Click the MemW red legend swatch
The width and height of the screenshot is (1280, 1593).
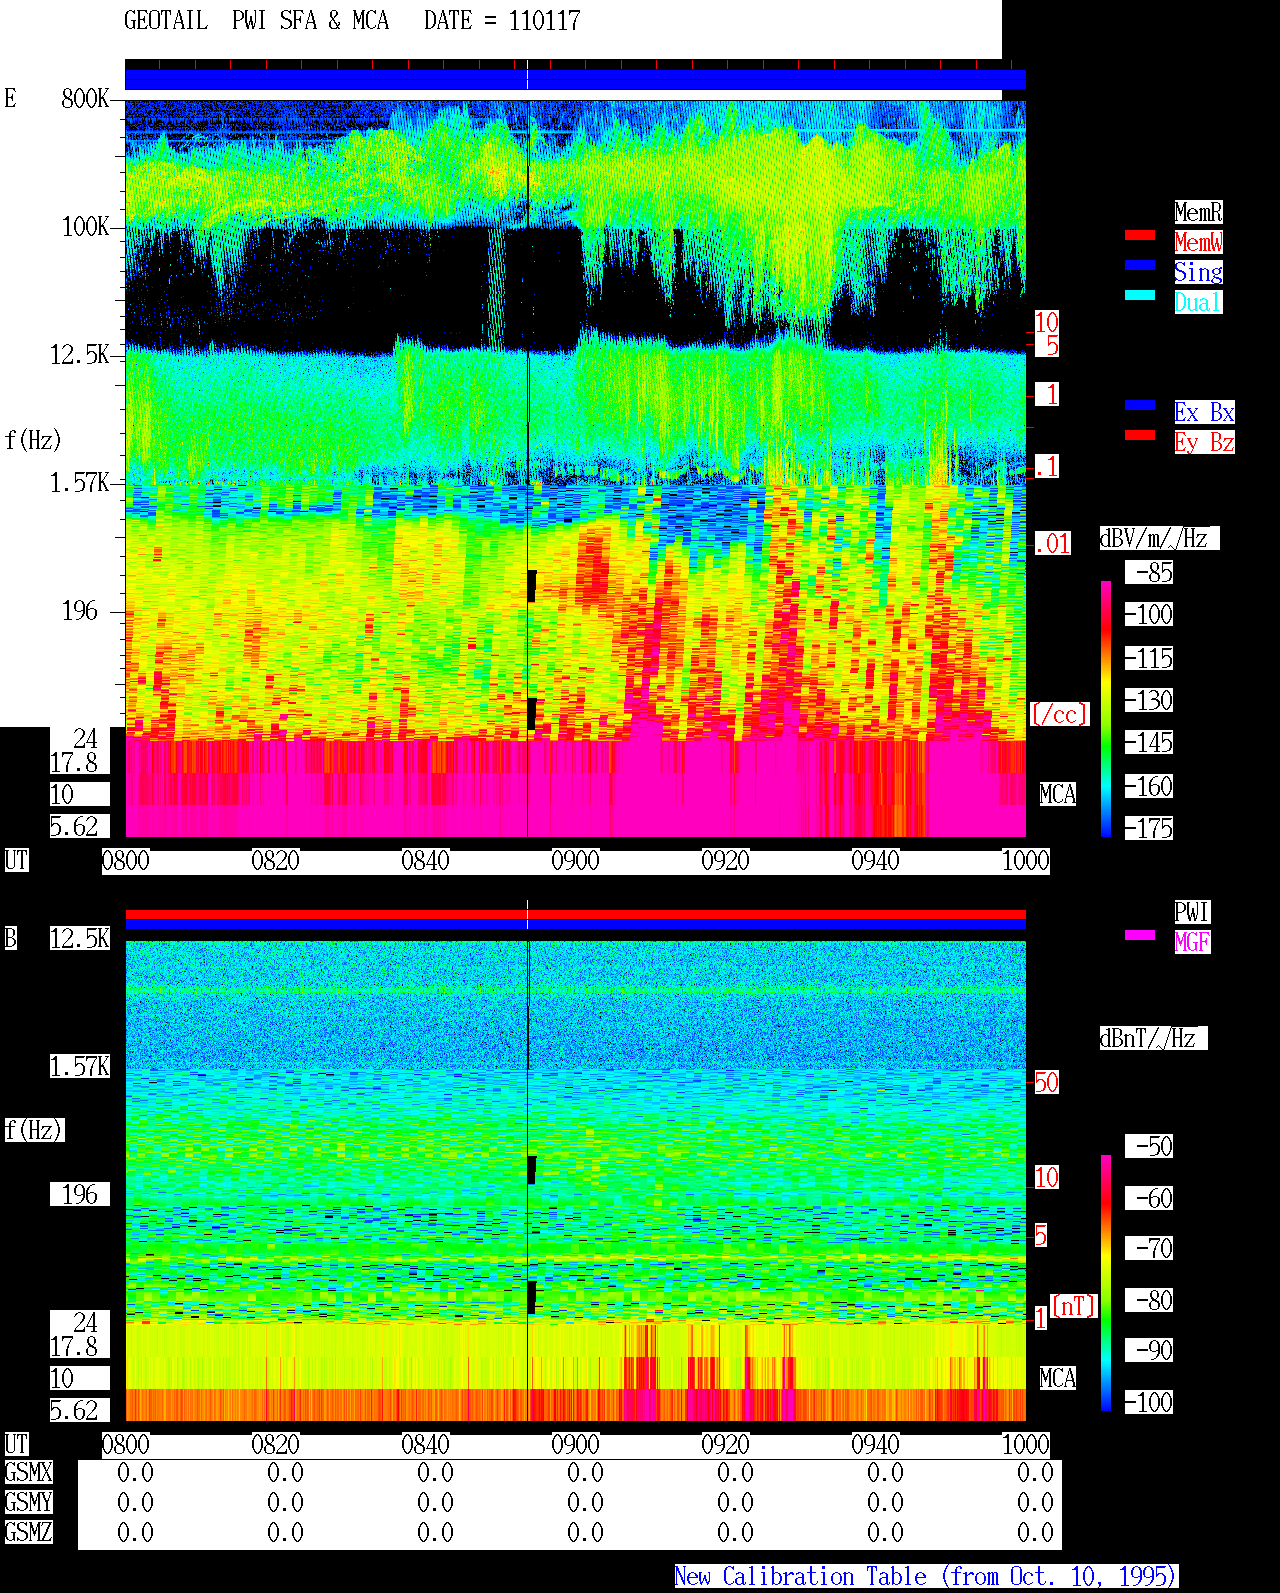click(x=1140, y=235)
